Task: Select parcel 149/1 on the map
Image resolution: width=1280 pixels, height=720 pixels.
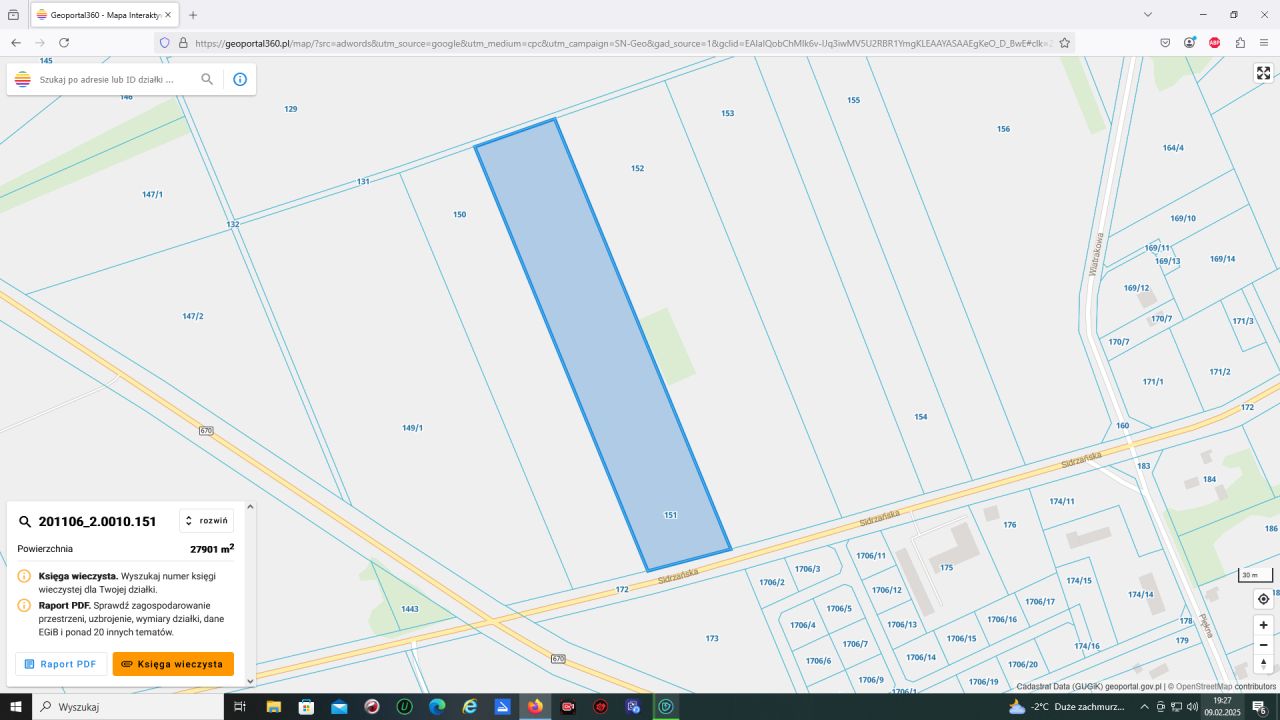Action: (412, 428)
